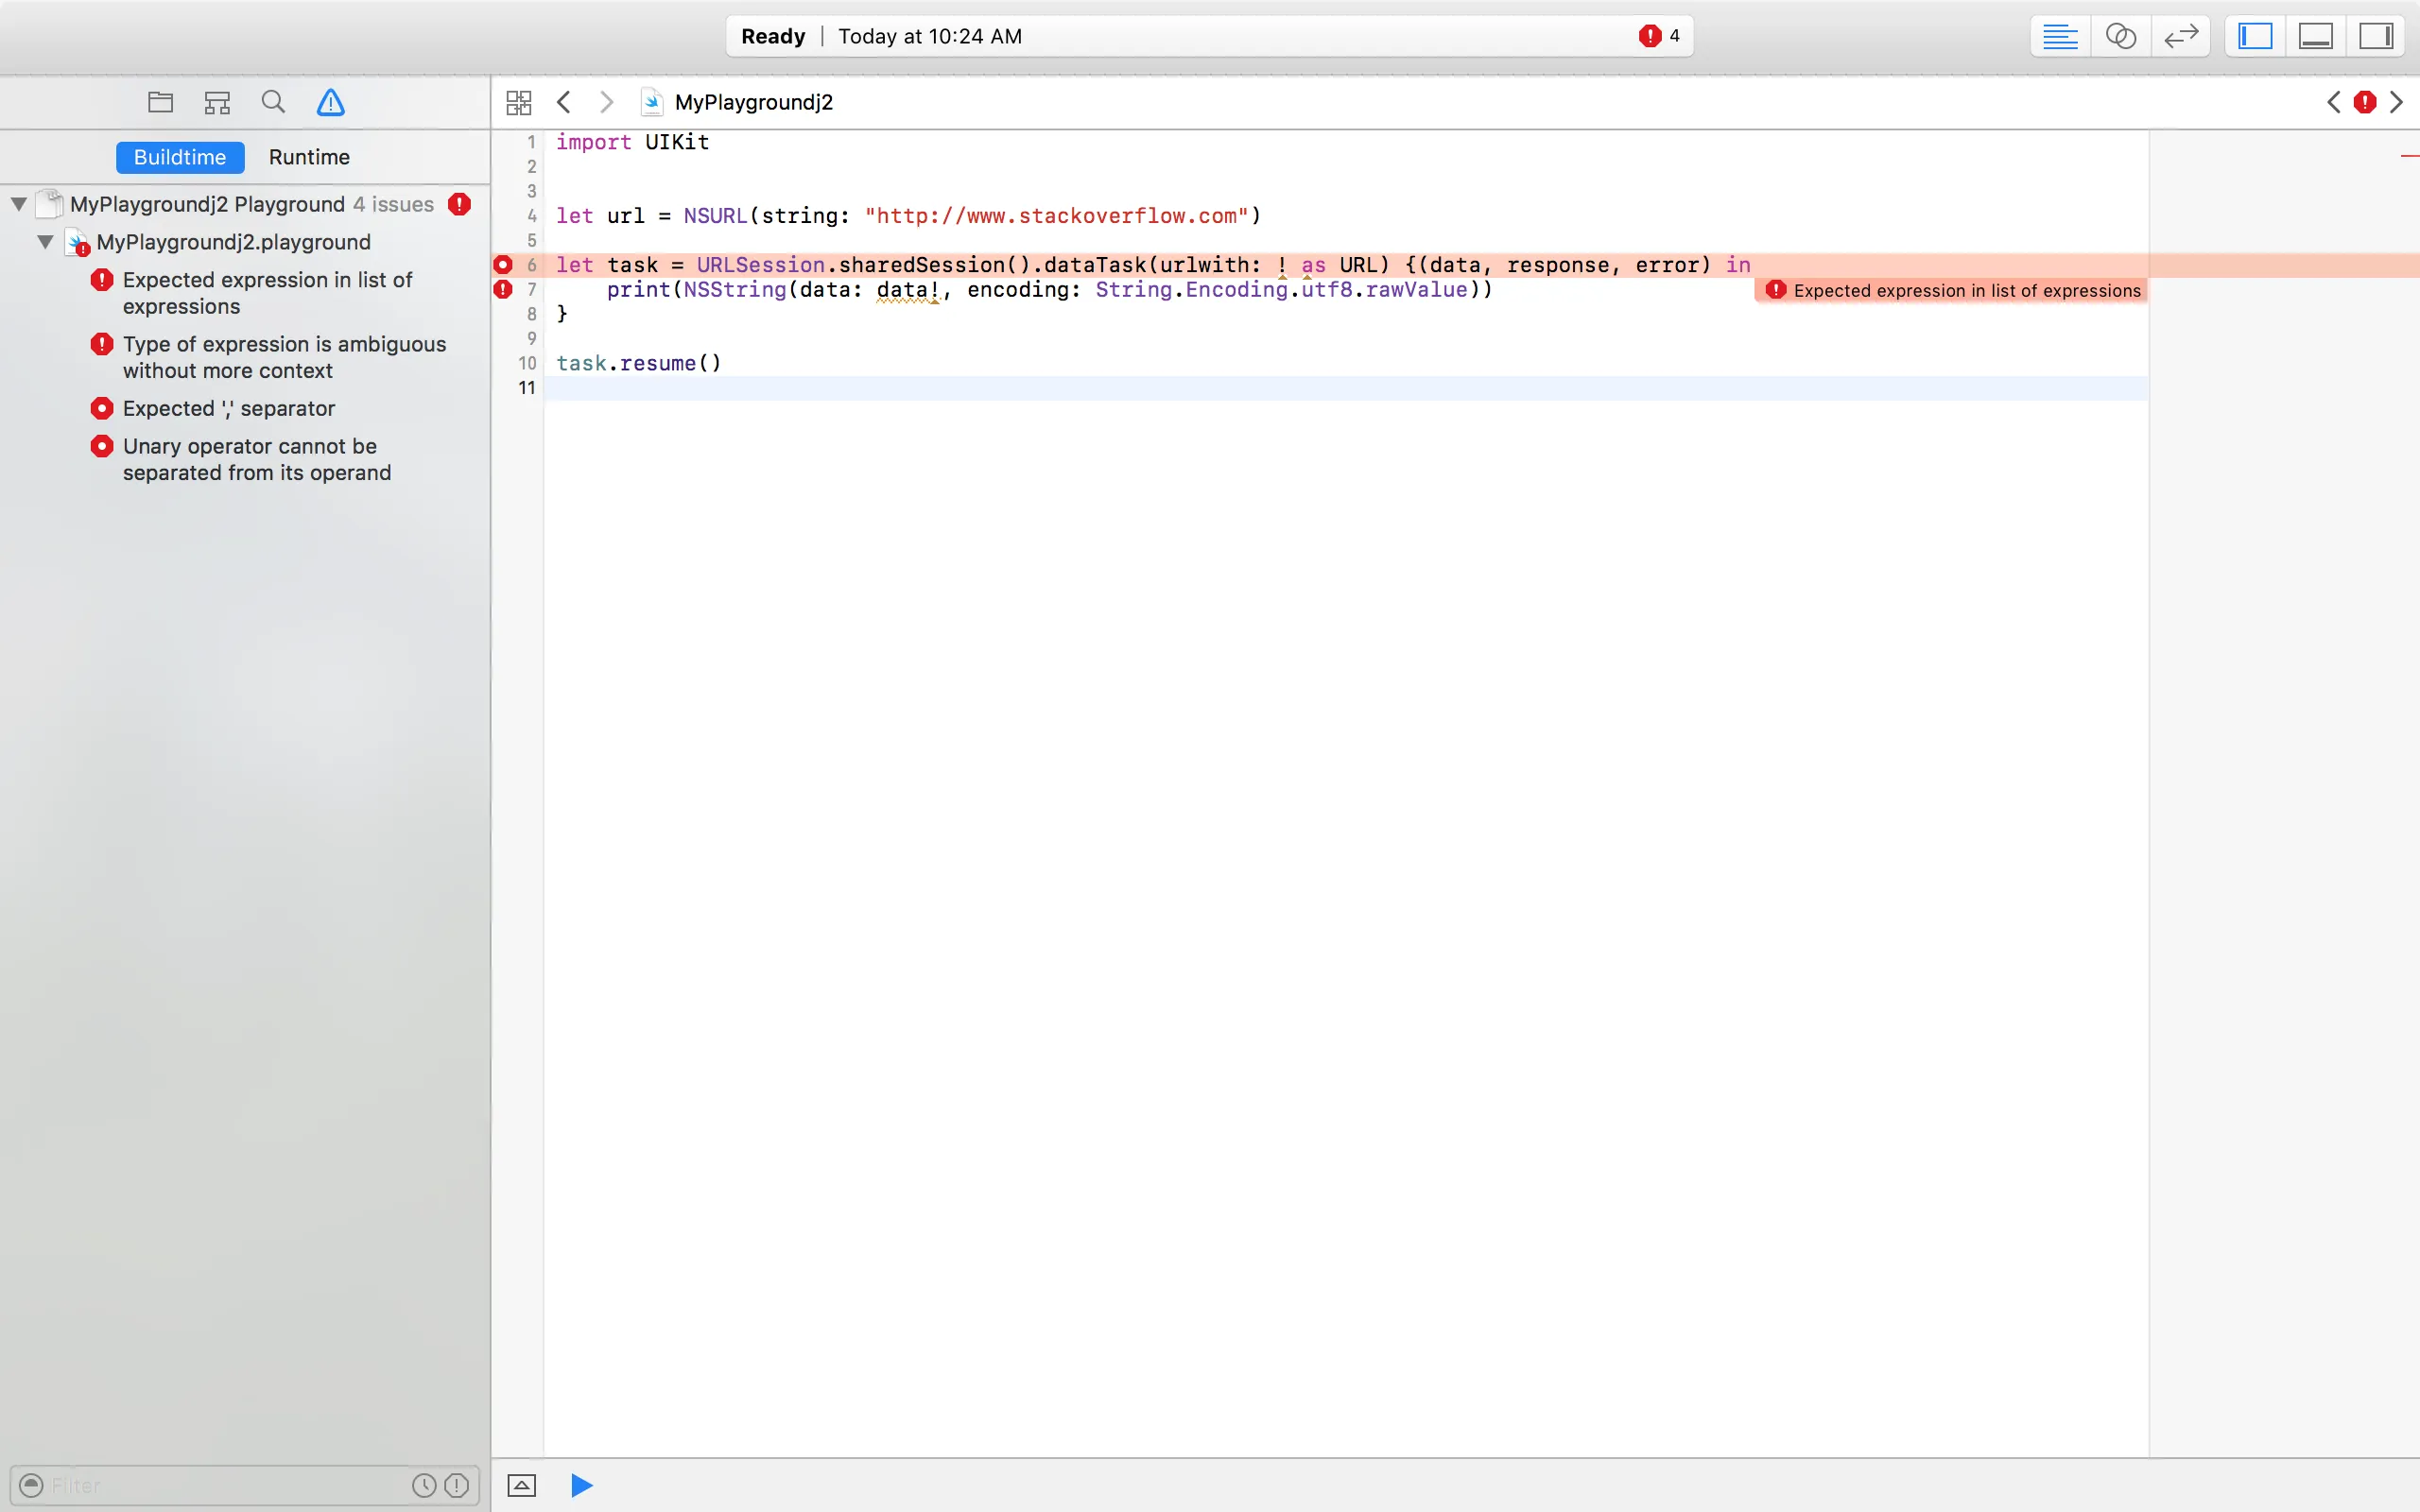This screenshot has width=2420, height=1512.
Task: Run the playground with play button
Action: (581, 1485)
